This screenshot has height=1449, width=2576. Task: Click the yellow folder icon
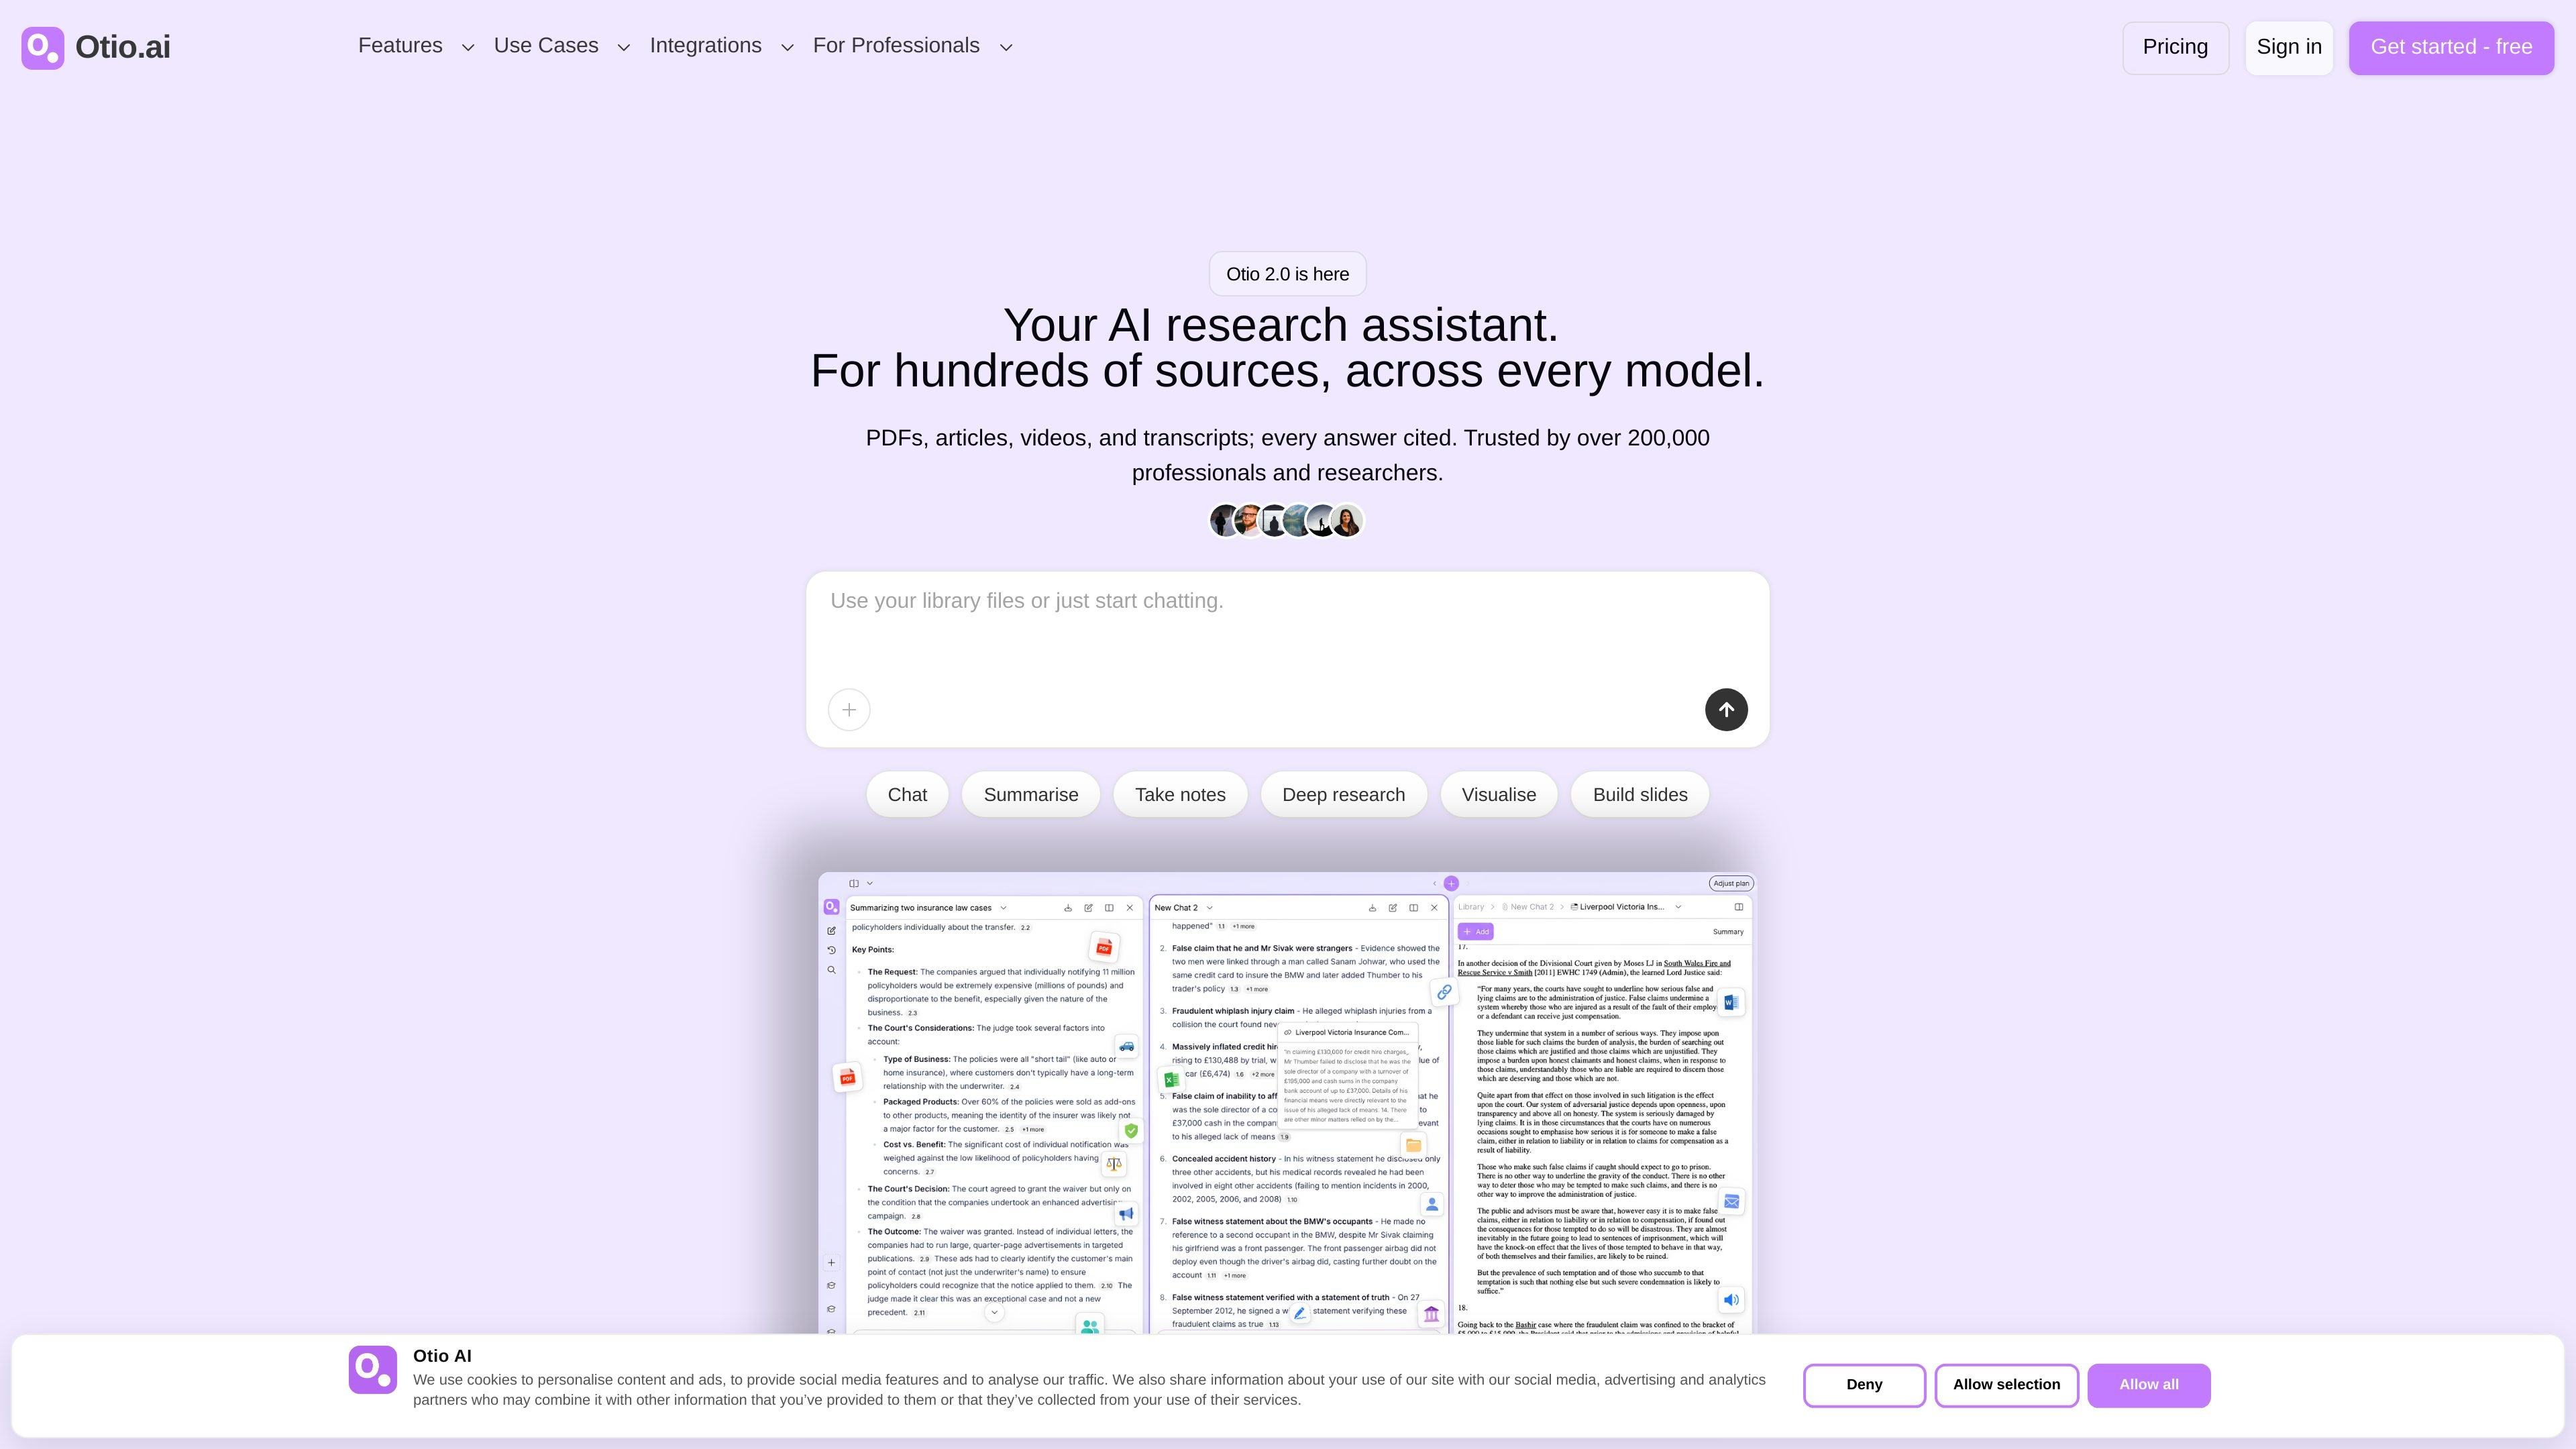pyautogui.click(x=1413, y=1145)
